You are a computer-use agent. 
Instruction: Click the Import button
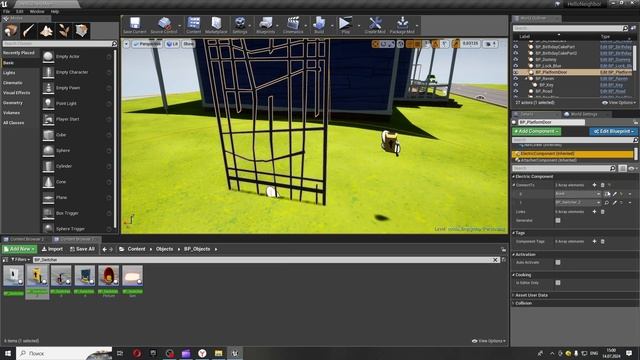(x=52, y=249)
